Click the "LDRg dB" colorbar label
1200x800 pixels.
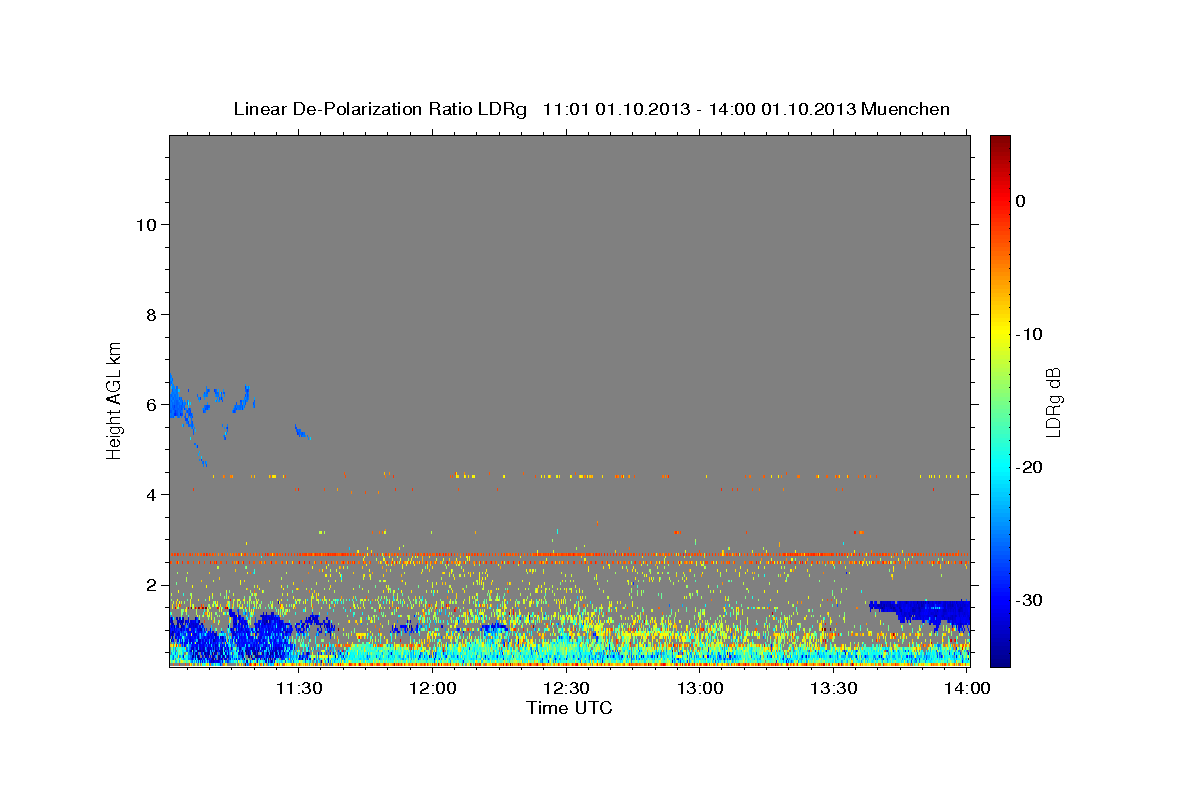[1052, 403]
